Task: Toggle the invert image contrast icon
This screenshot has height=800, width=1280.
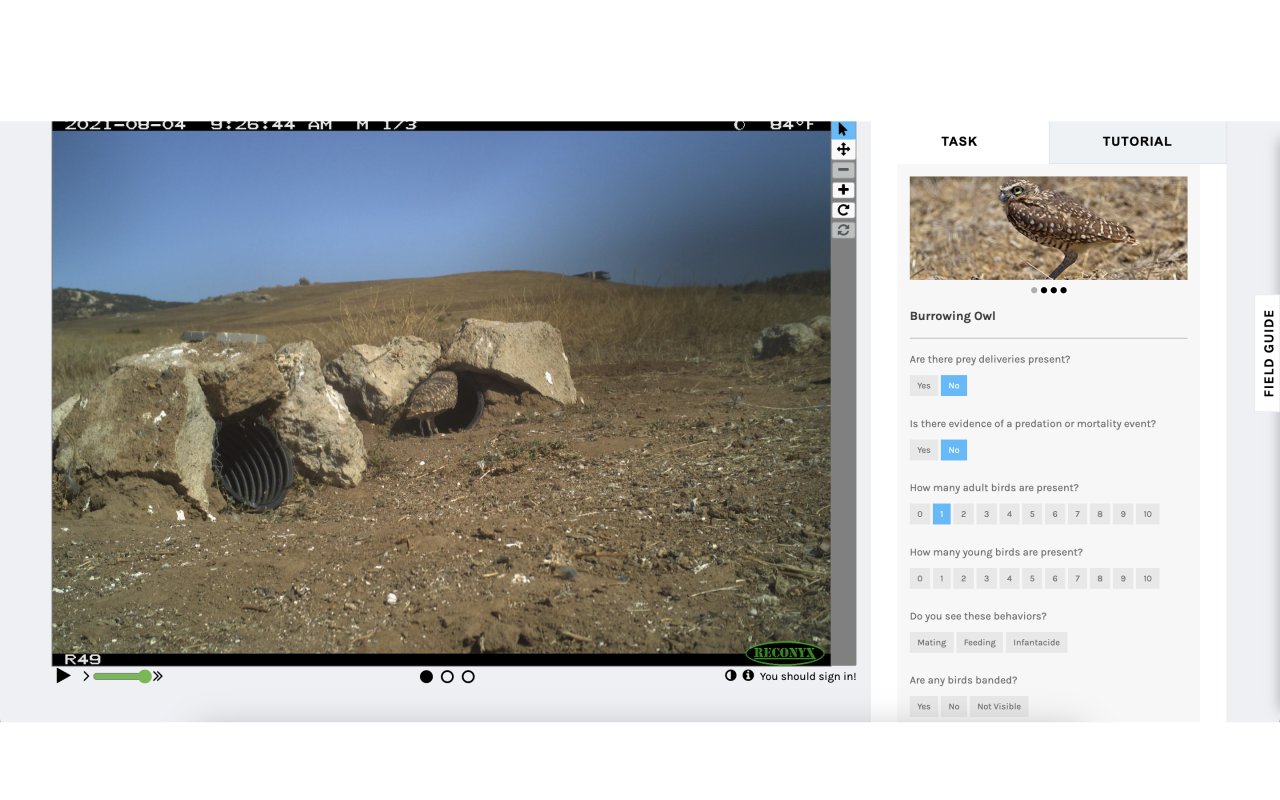Action: coord(731,676)
